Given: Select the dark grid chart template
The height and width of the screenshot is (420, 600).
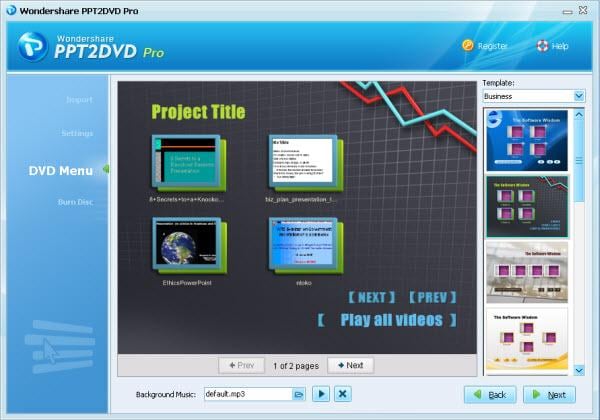Looking at the screenshot, I should pos(527,207).
